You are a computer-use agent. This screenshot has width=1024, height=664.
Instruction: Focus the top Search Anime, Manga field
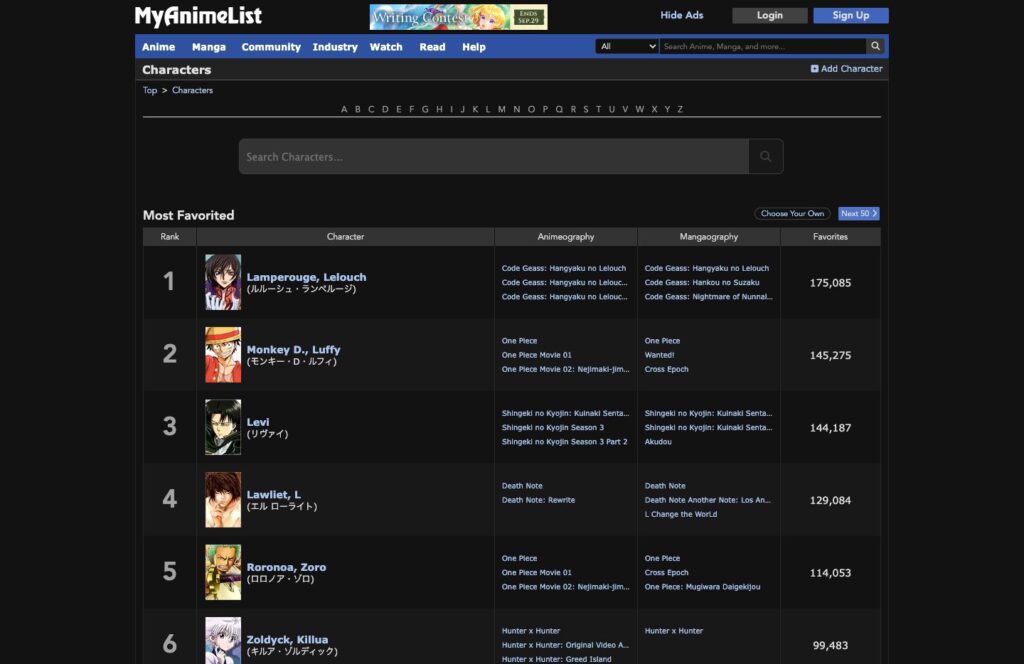762,46
